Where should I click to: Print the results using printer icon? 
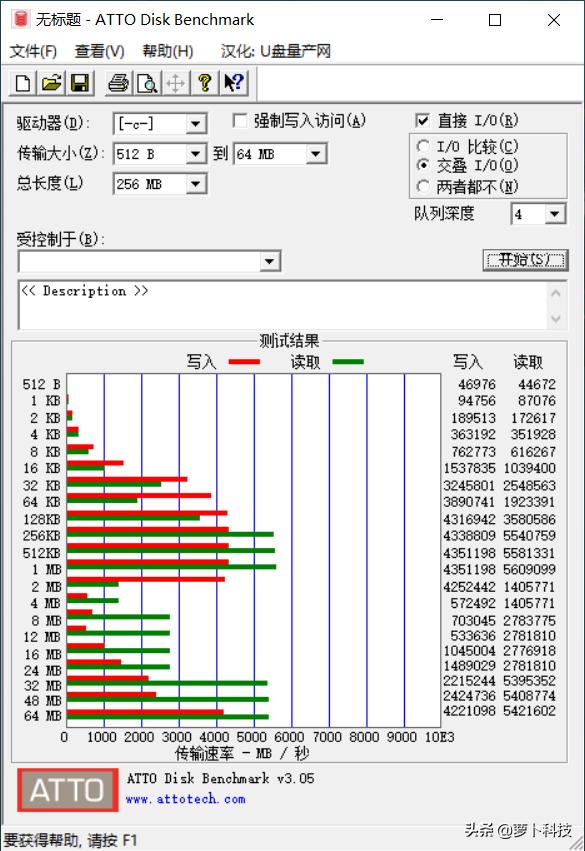(118, 83)
